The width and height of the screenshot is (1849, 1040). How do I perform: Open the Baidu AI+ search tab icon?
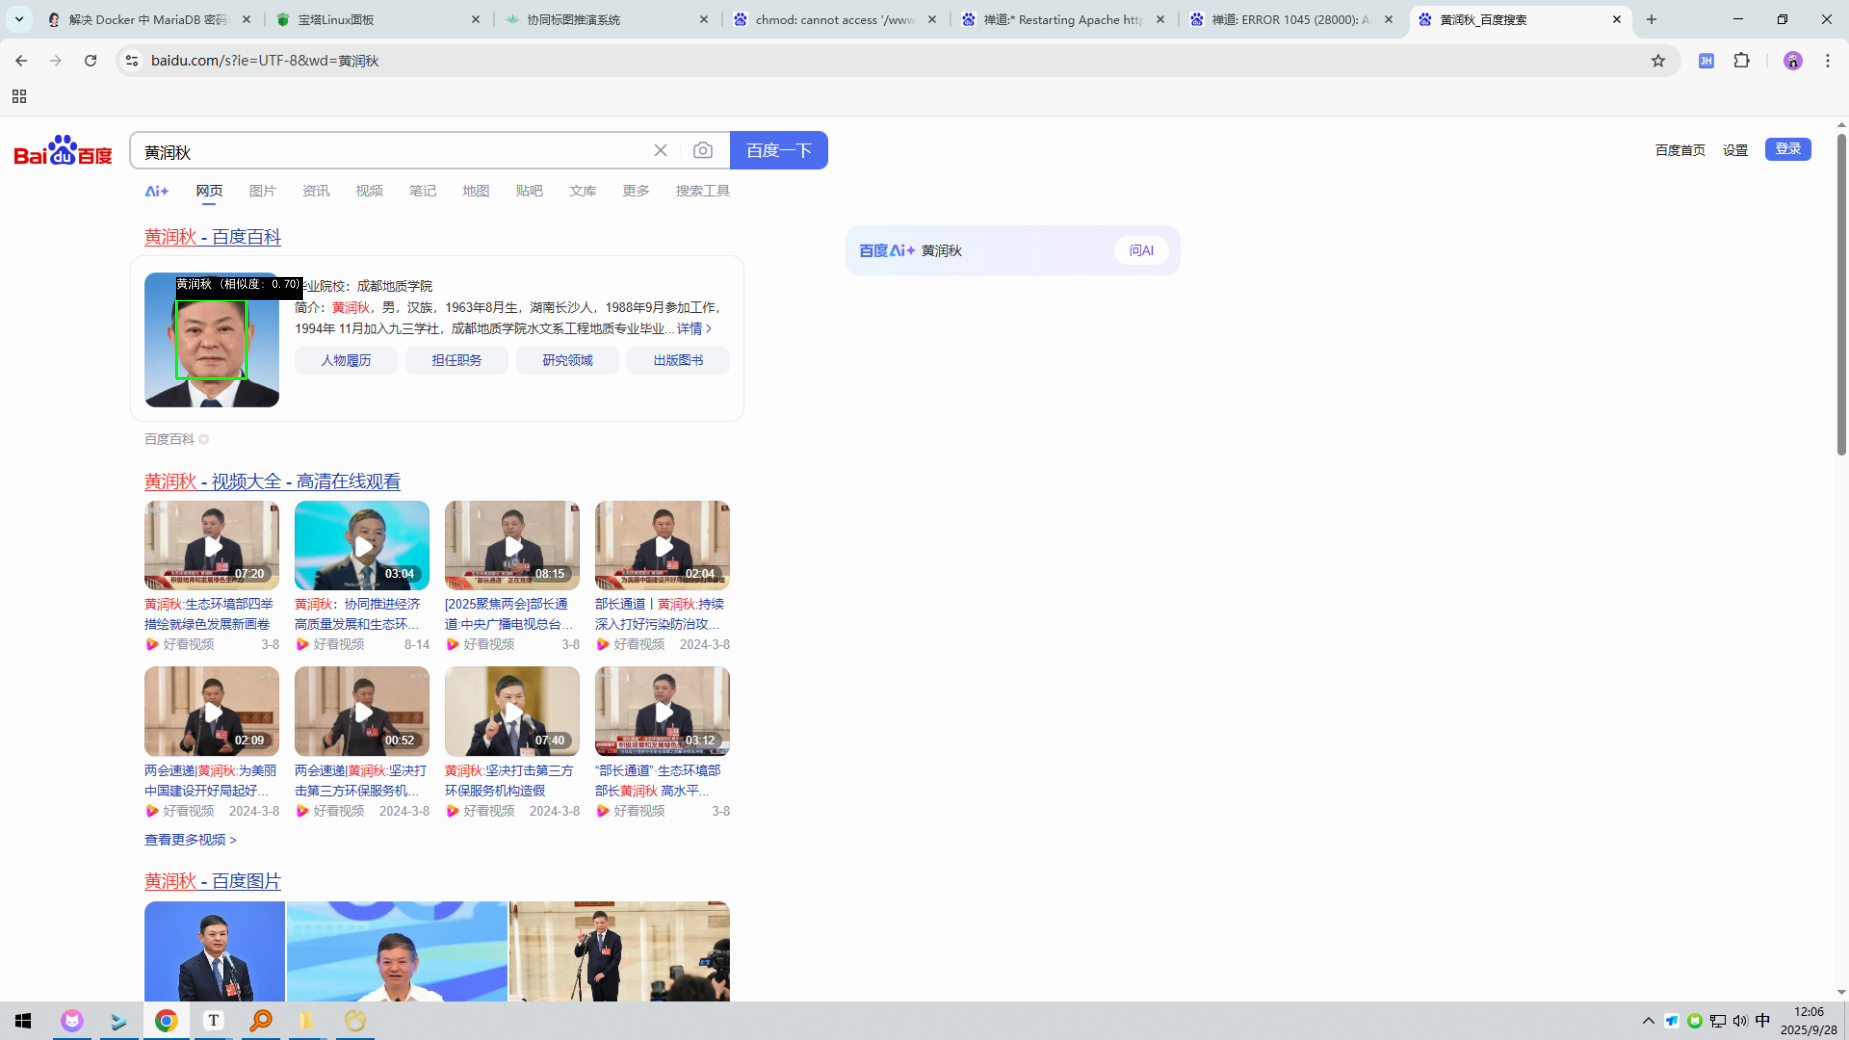click(157, 191)
